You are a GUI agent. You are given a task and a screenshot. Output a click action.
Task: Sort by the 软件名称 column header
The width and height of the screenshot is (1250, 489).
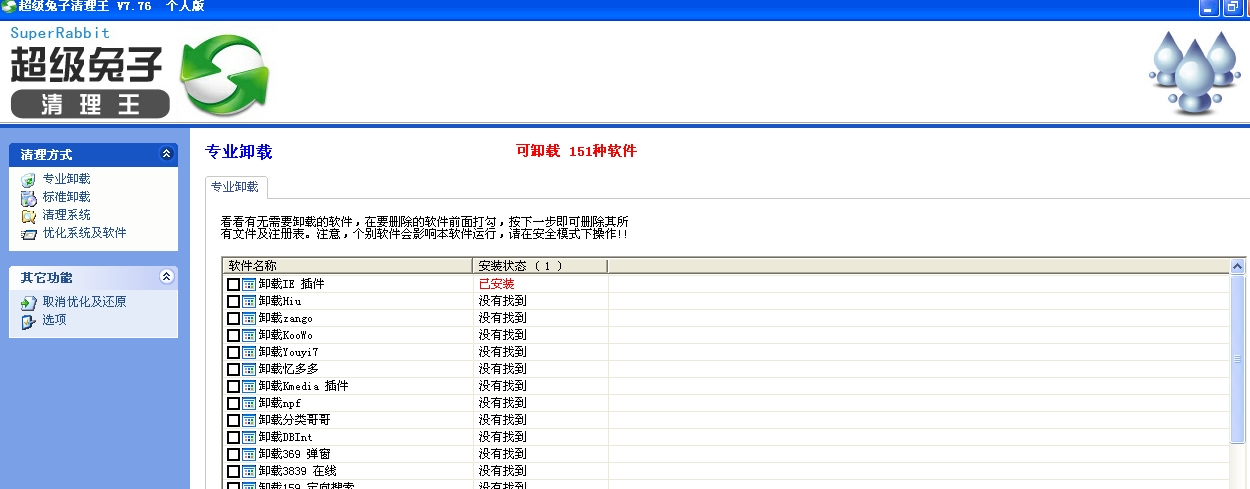[347, 265]
